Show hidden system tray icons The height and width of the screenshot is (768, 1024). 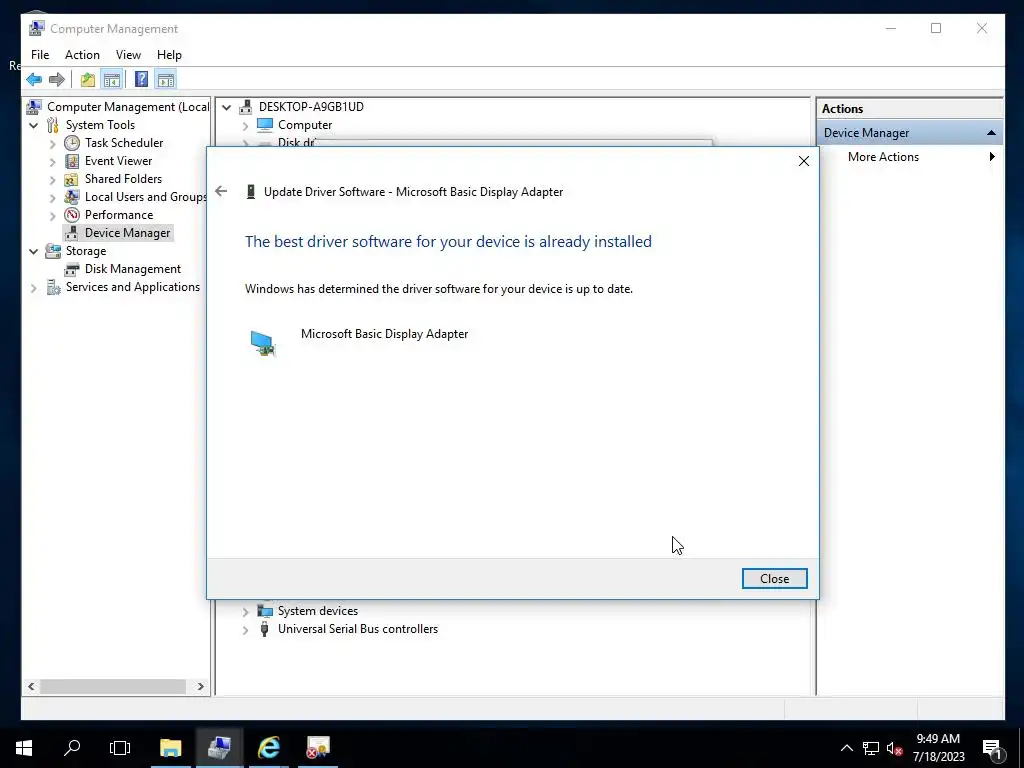point(846,748)
